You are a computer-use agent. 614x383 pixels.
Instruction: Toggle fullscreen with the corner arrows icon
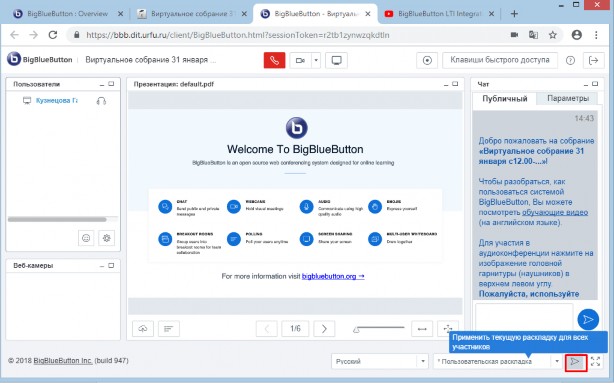point(596,361)
